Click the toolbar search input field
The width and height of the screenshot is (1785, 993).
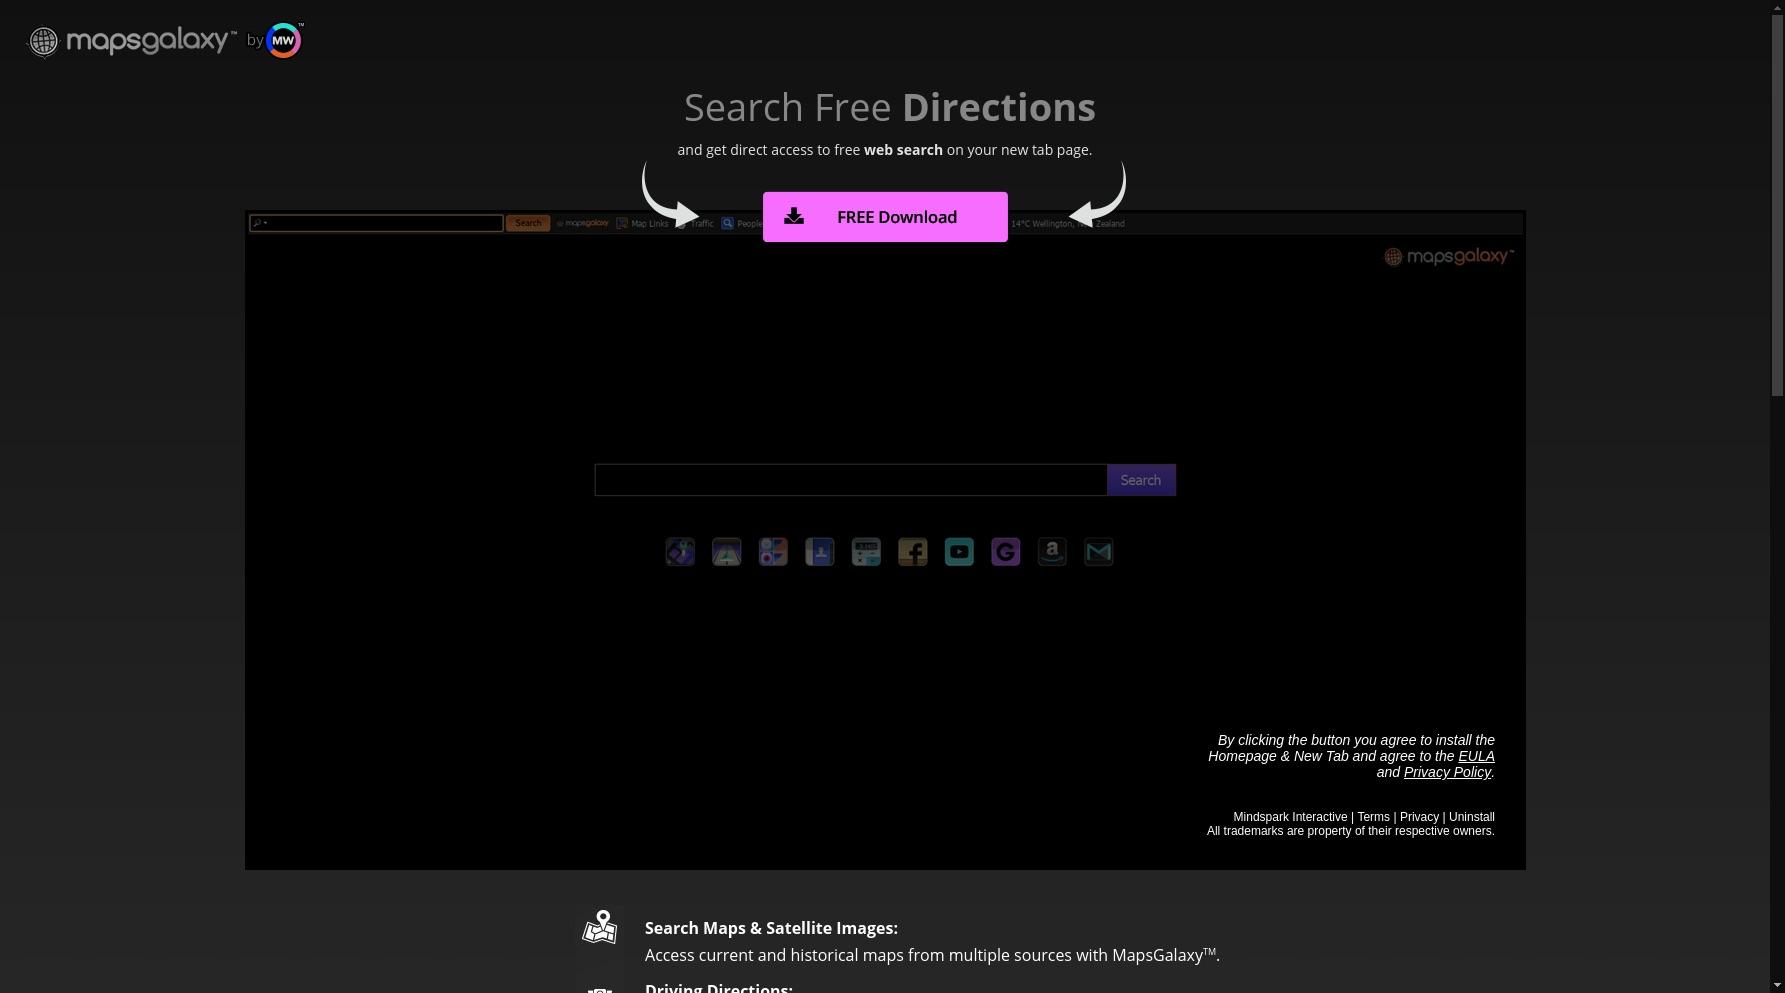tap(376, 223)
